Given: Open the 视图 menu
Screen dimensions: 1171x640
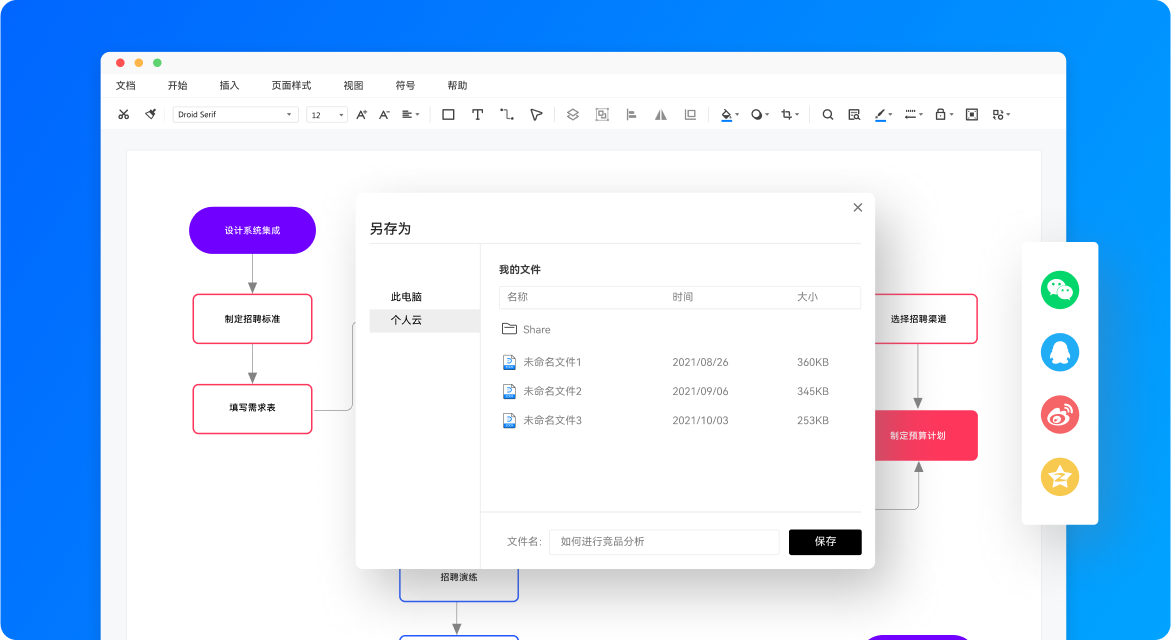Looking at the screenshot, I should pos(353,86).
